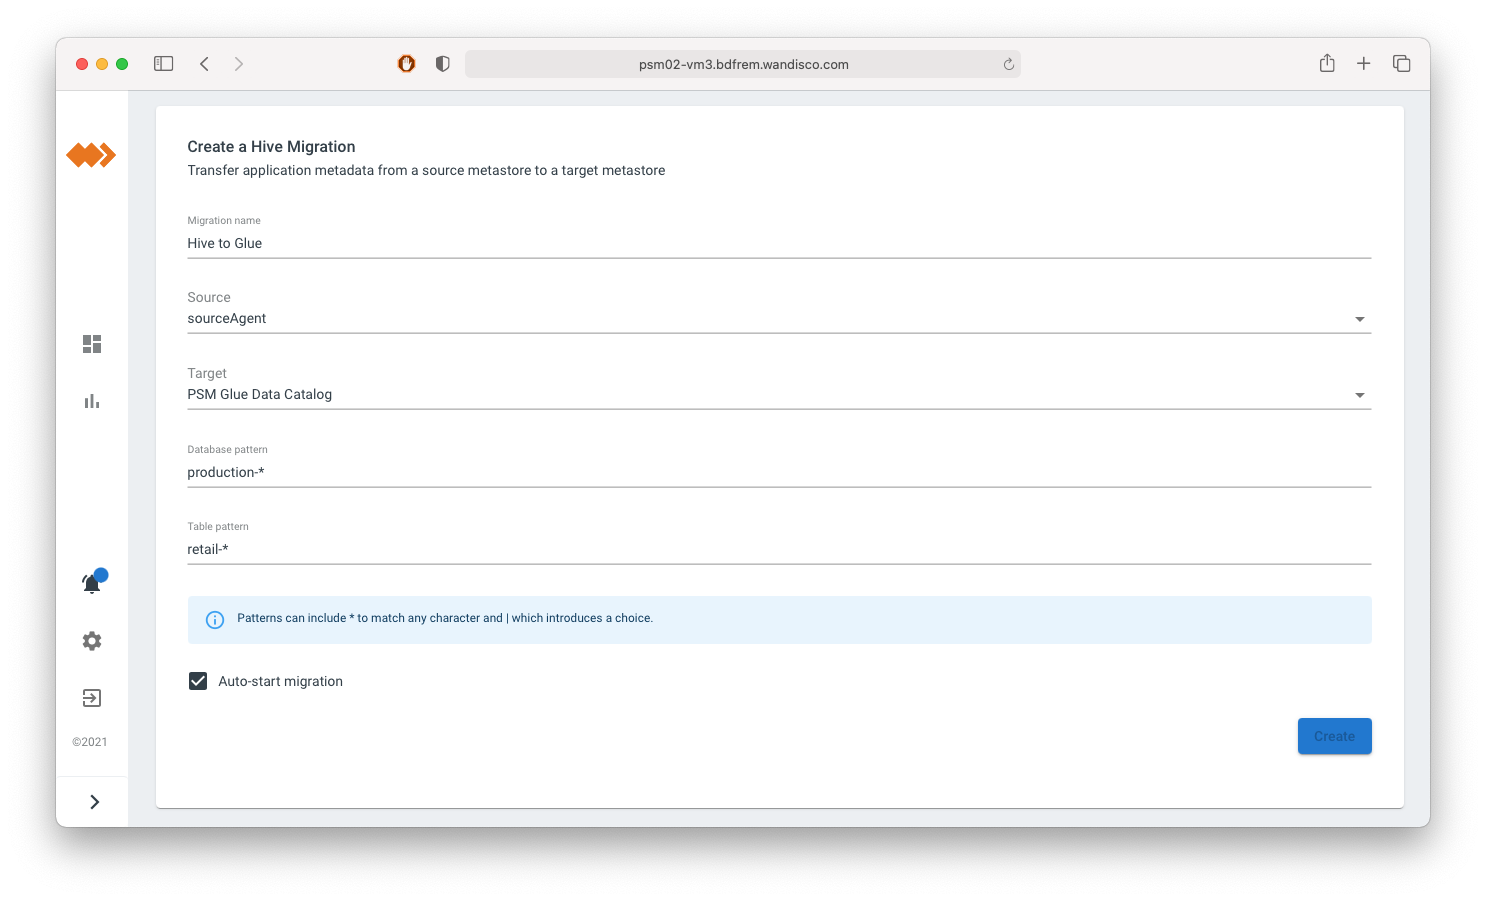Viewport: 1486px width, 901px height.
Task: Click the browser share icon
Action: point(1327,64)
